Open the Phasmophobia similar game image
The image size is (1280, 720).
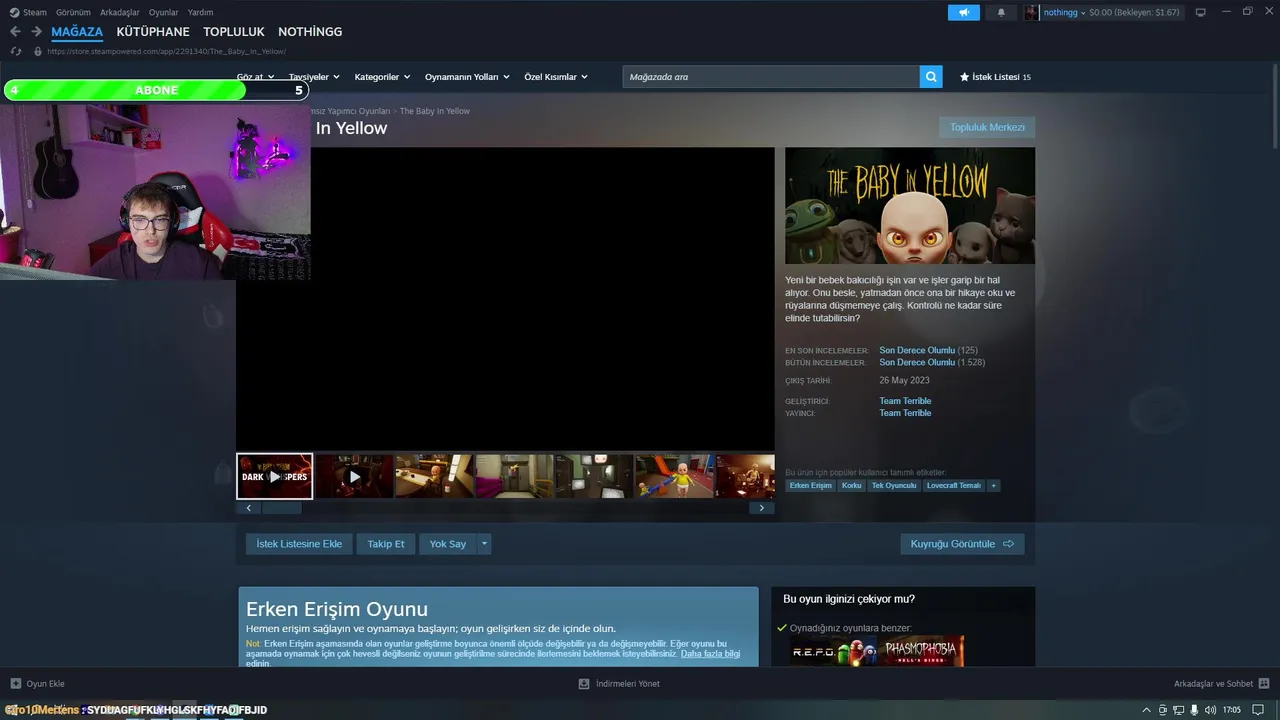pos(921,651)
